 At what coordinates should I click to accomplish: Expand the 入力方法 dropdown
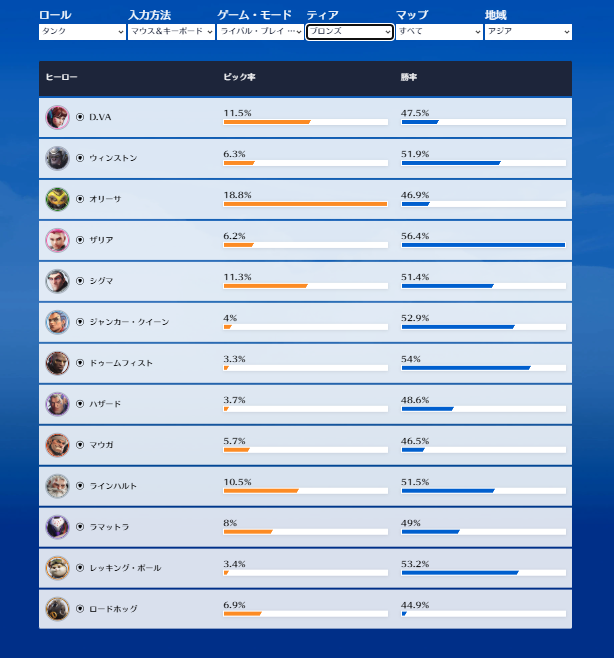pos(171,32)
